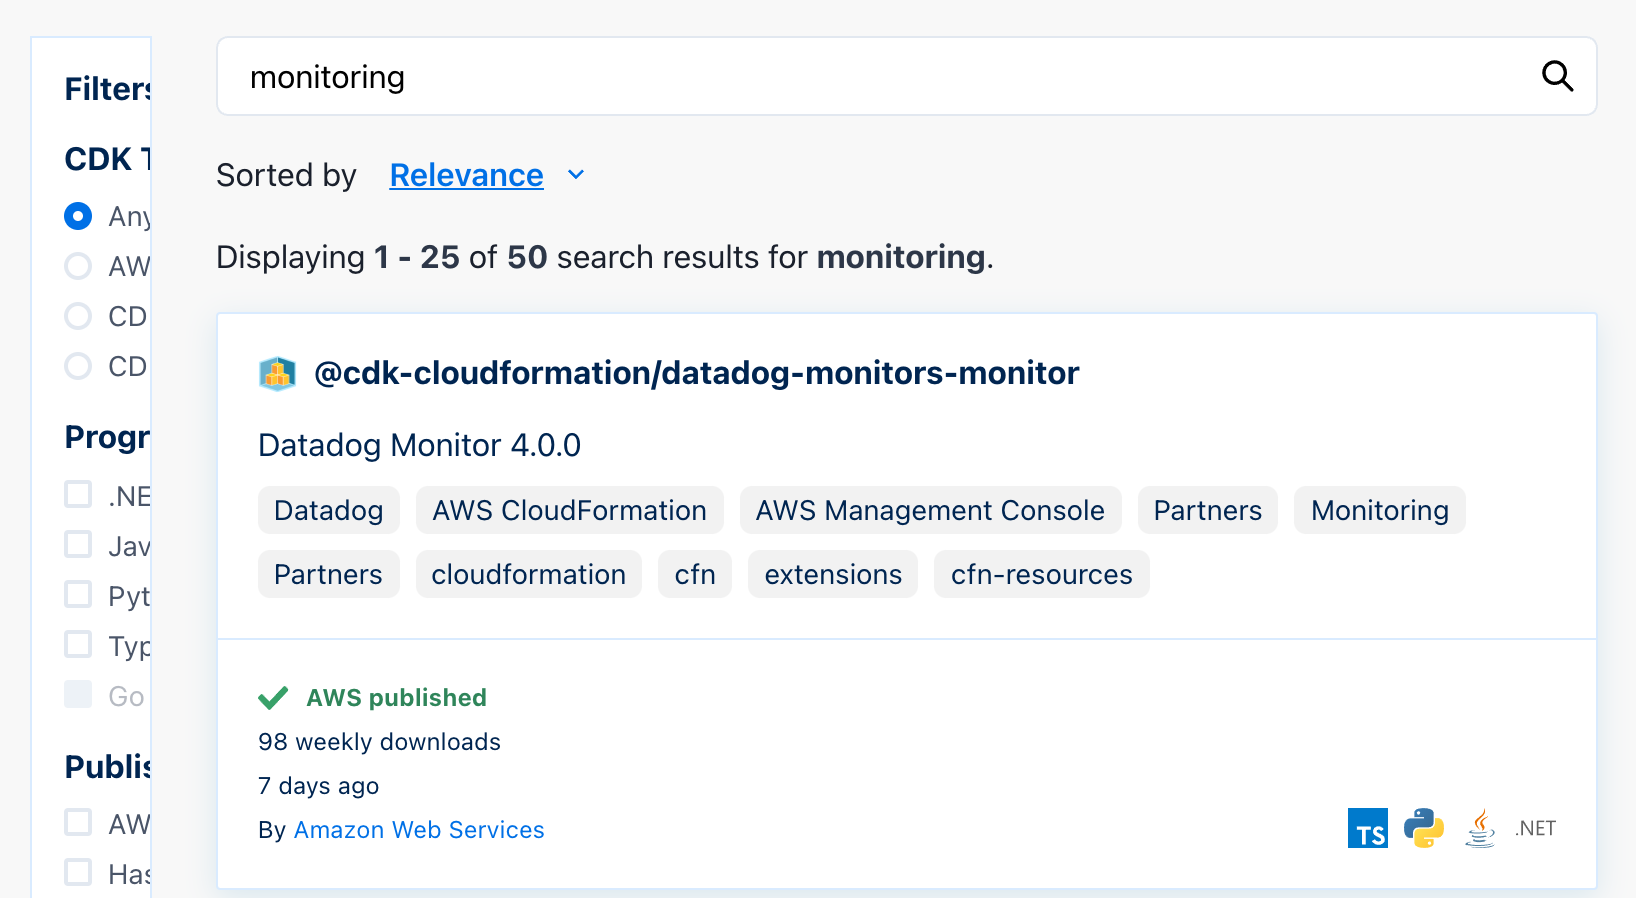
Task: Select the AW CDK type radio button
Action: [78, 266]
